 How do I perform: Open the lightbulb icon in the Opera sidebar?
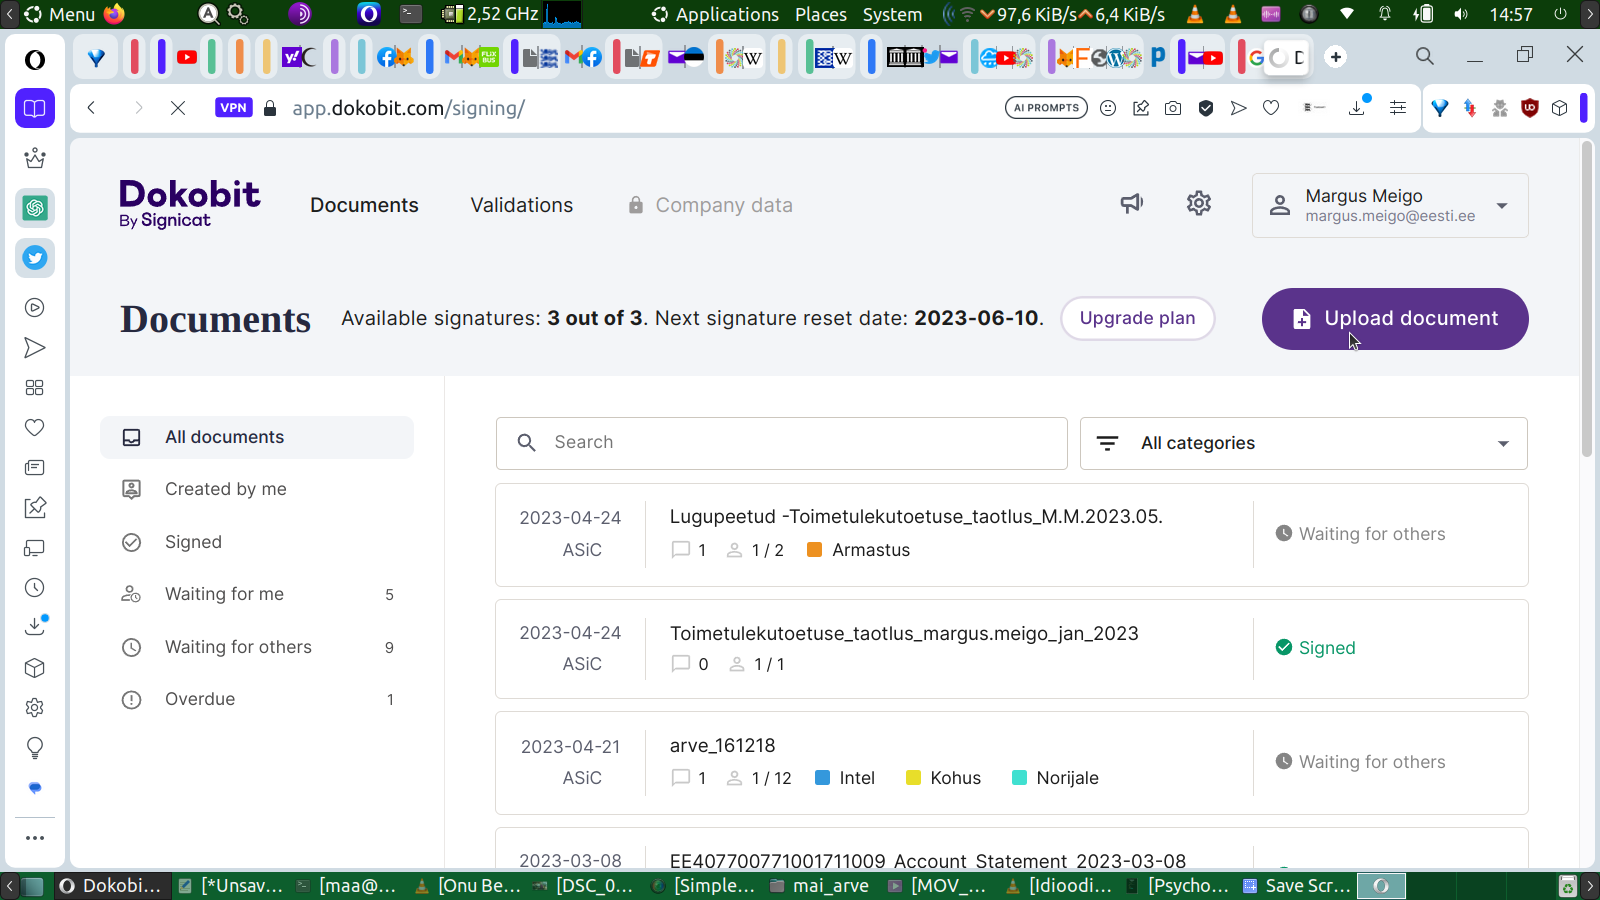tap(35, 748)
